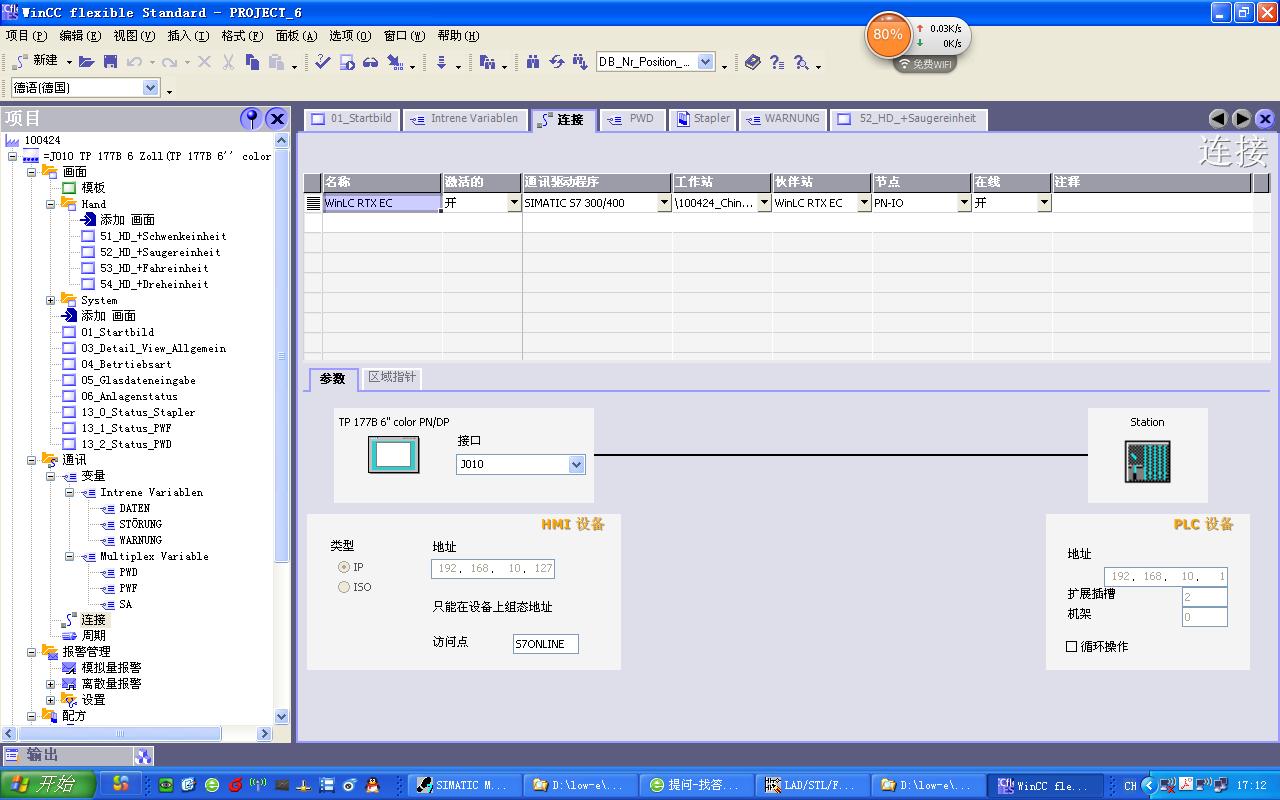Click the project library icon in toolbar

click(487, 62)
